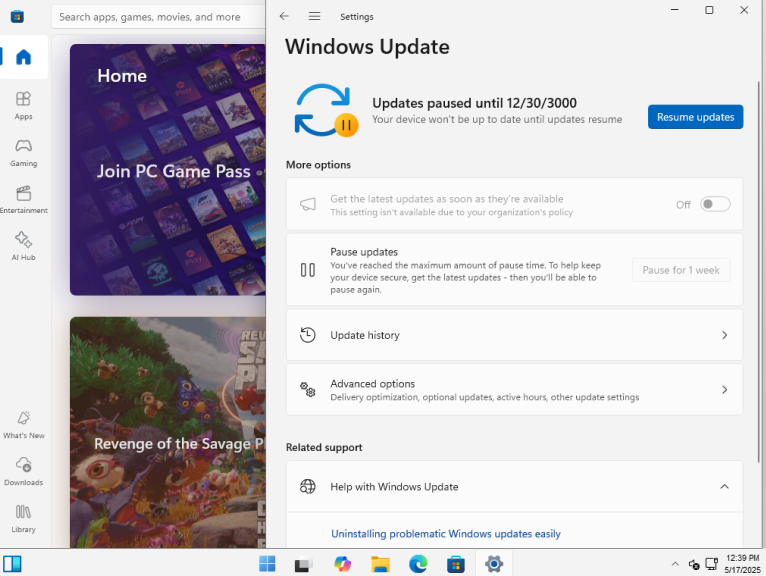The height and width of the screenshot is (576, 766).
Task: Click the Windows Update page heading
Action: tap(367, 46)
